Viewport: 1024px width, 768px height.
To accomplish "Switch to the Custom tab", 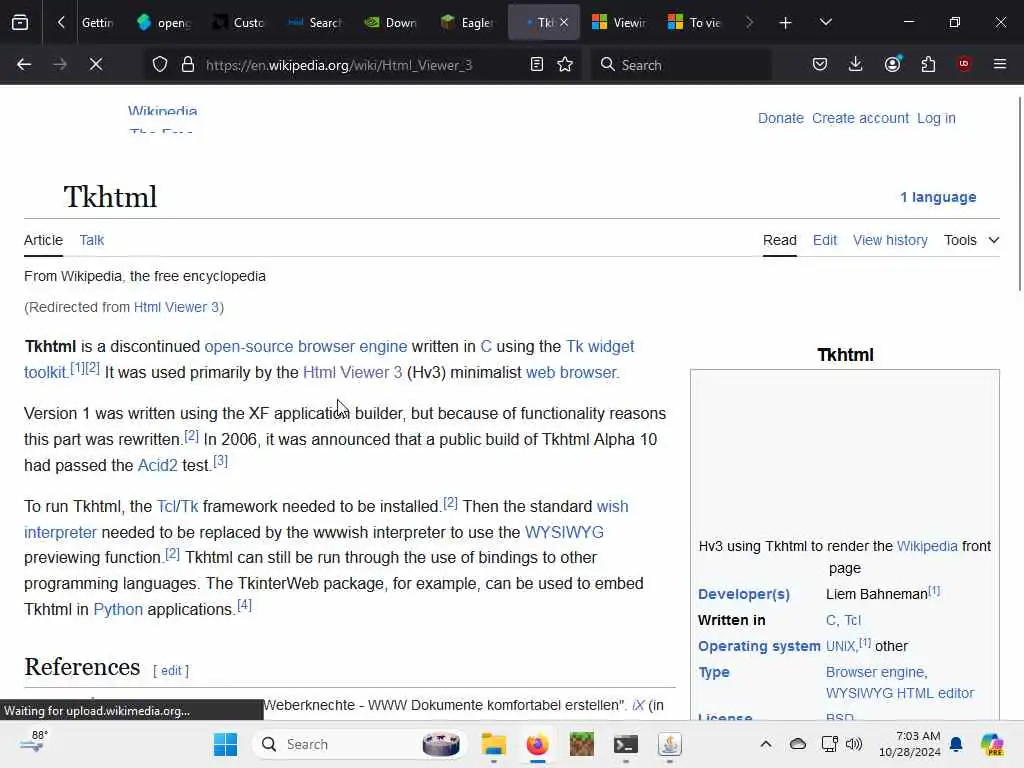I will click(x=239, y=23).
